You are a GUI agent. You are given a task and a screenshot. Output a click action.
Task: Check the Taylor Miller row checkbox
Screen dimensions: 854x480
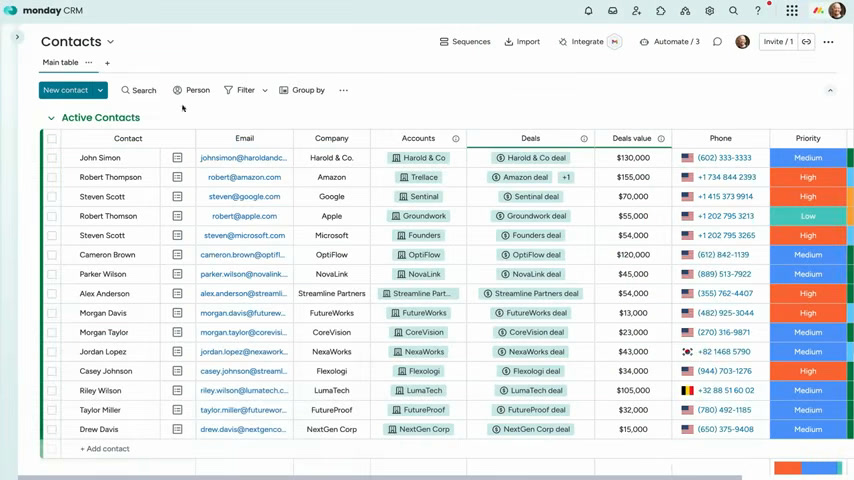(52, 410)
